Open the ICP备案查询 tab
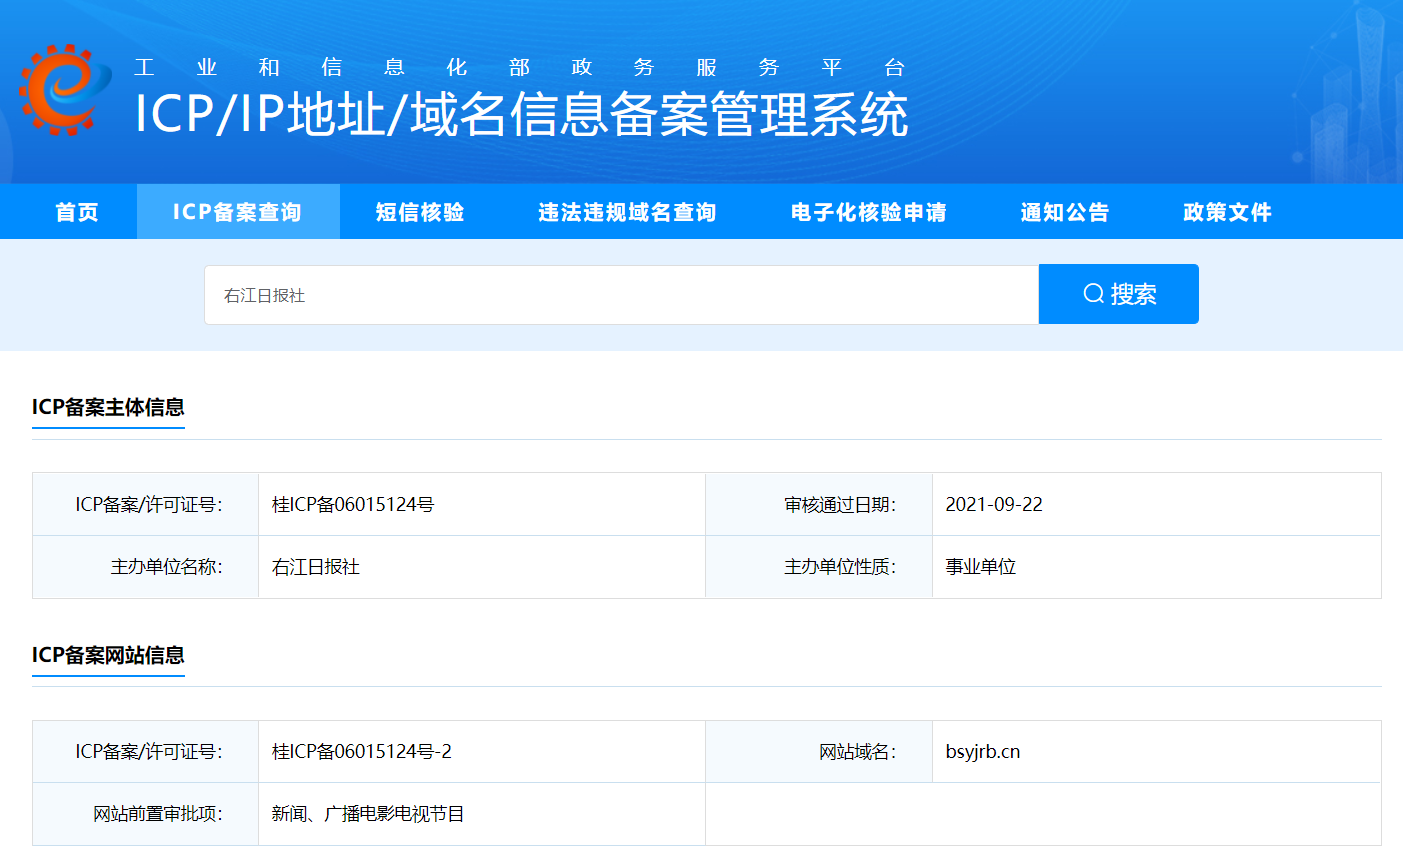 click(238, 212)
